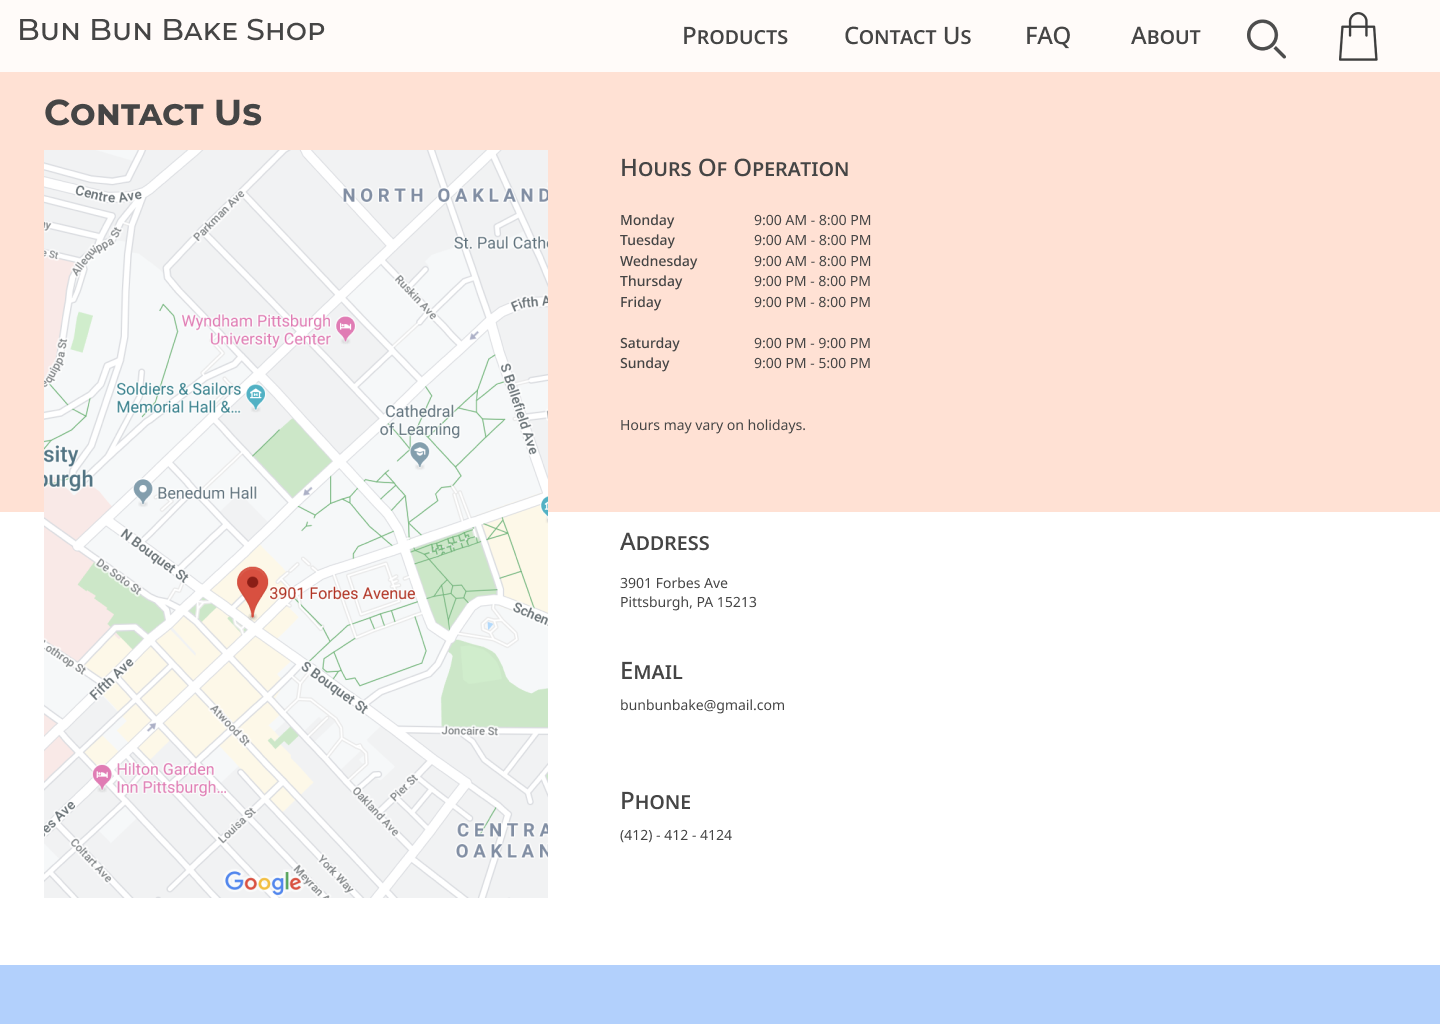The height and width of the screenshot is (1024, 1440).
Task: Click the St. Paul Cathedral map label
Action: (x=500, y=243)
